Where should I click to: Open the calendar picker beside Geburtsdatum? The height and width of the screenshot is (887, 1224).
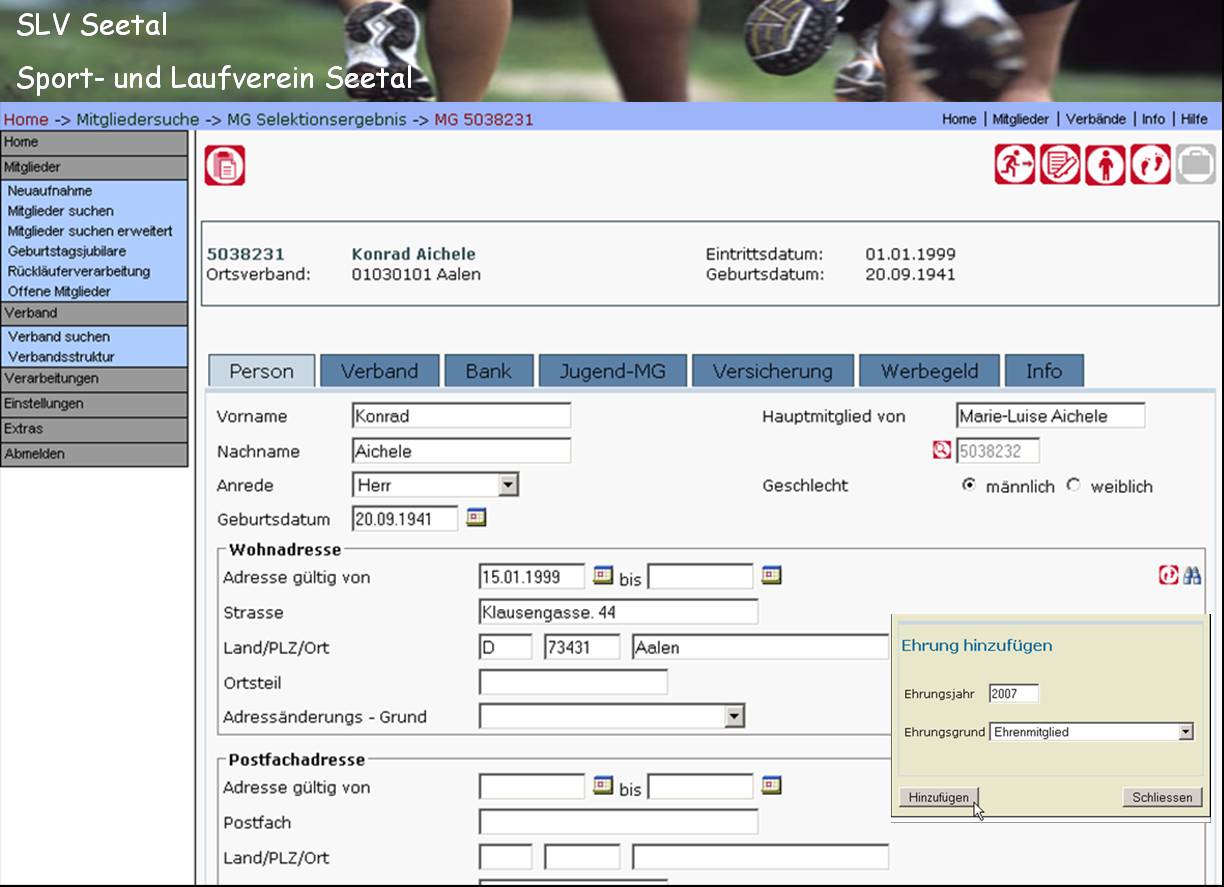click(476, 517)
